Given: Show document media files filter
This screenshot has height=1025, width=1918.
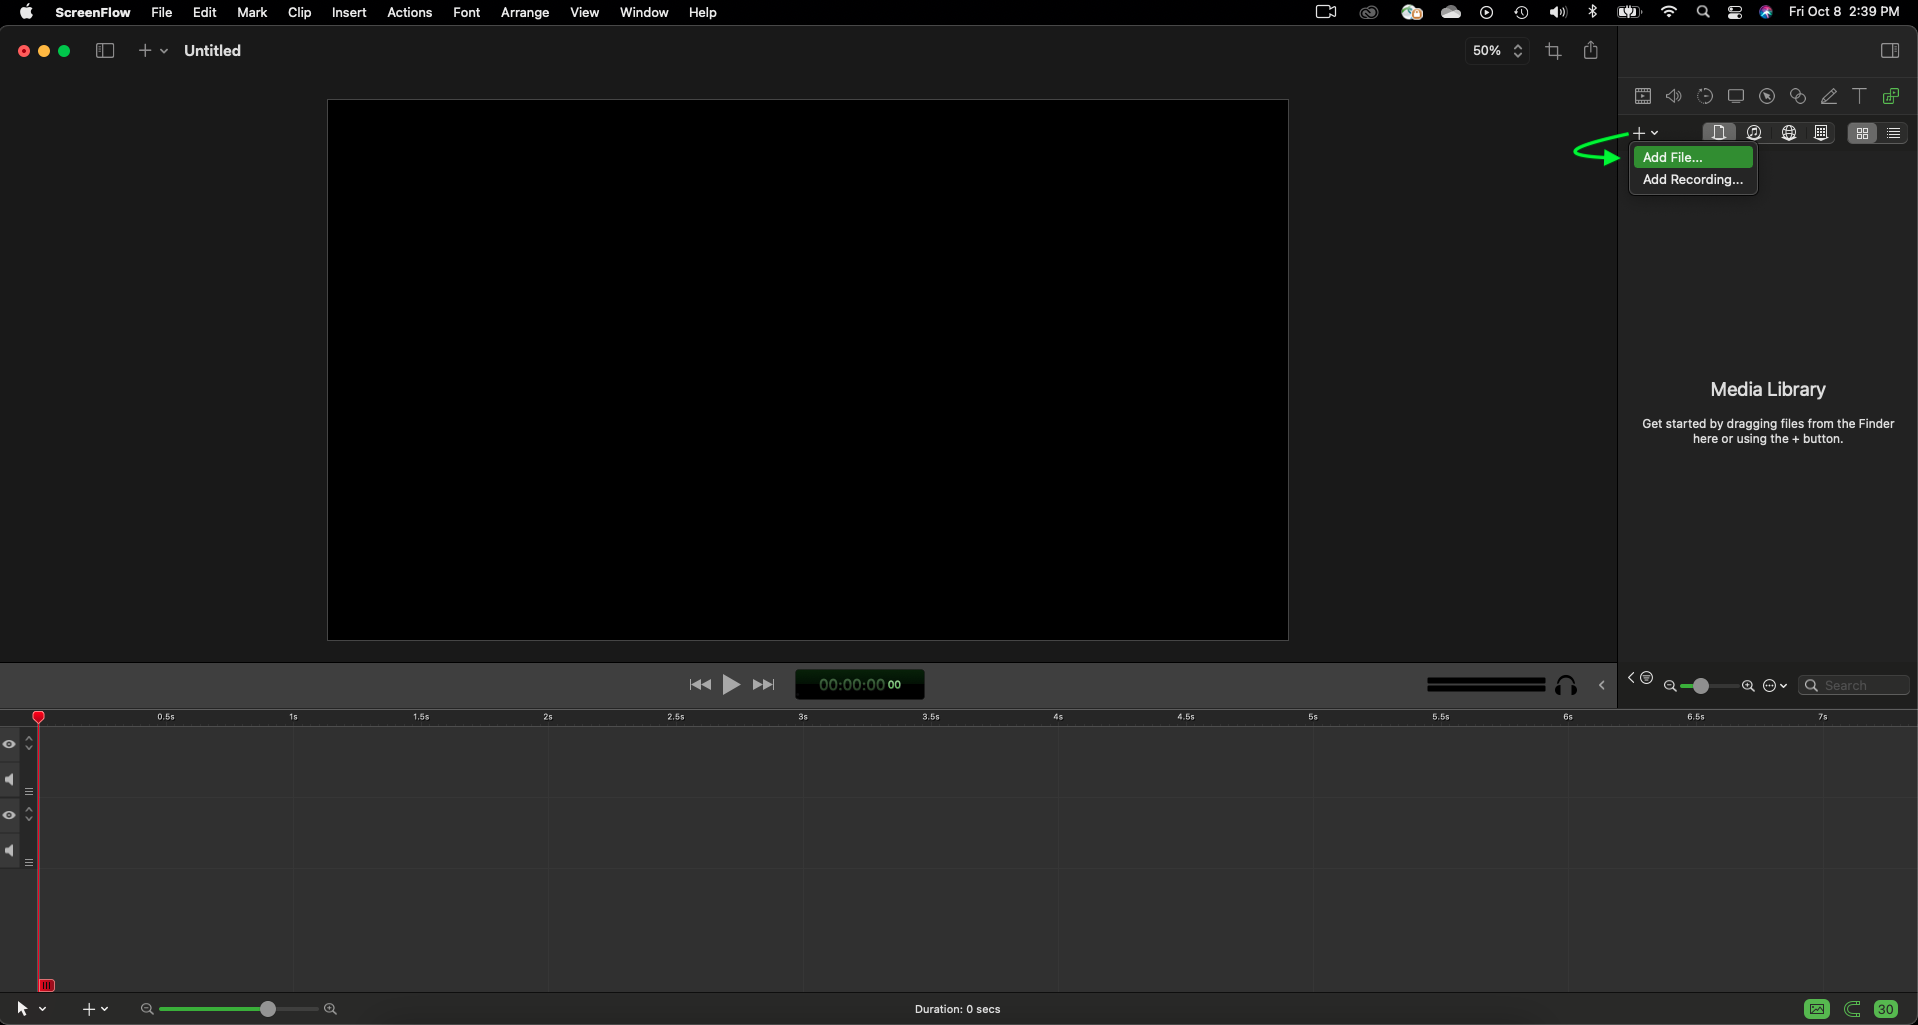Looking at the screenshot, I should [x=1719, y=133].
